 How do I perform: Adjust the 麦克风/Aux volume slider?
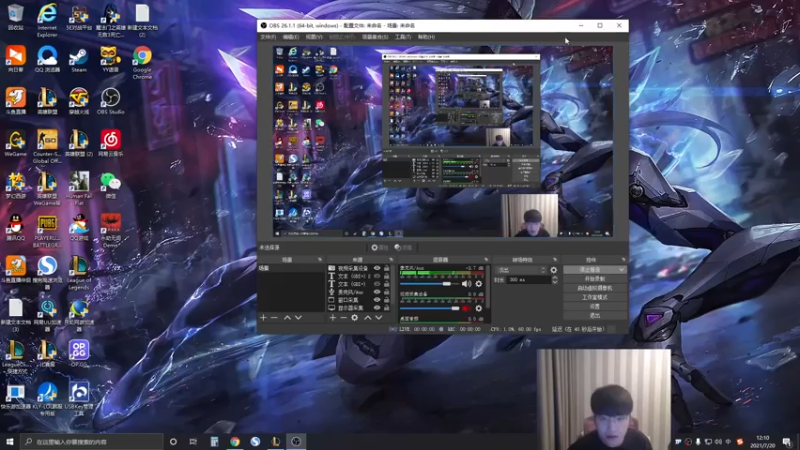(430, 284)
